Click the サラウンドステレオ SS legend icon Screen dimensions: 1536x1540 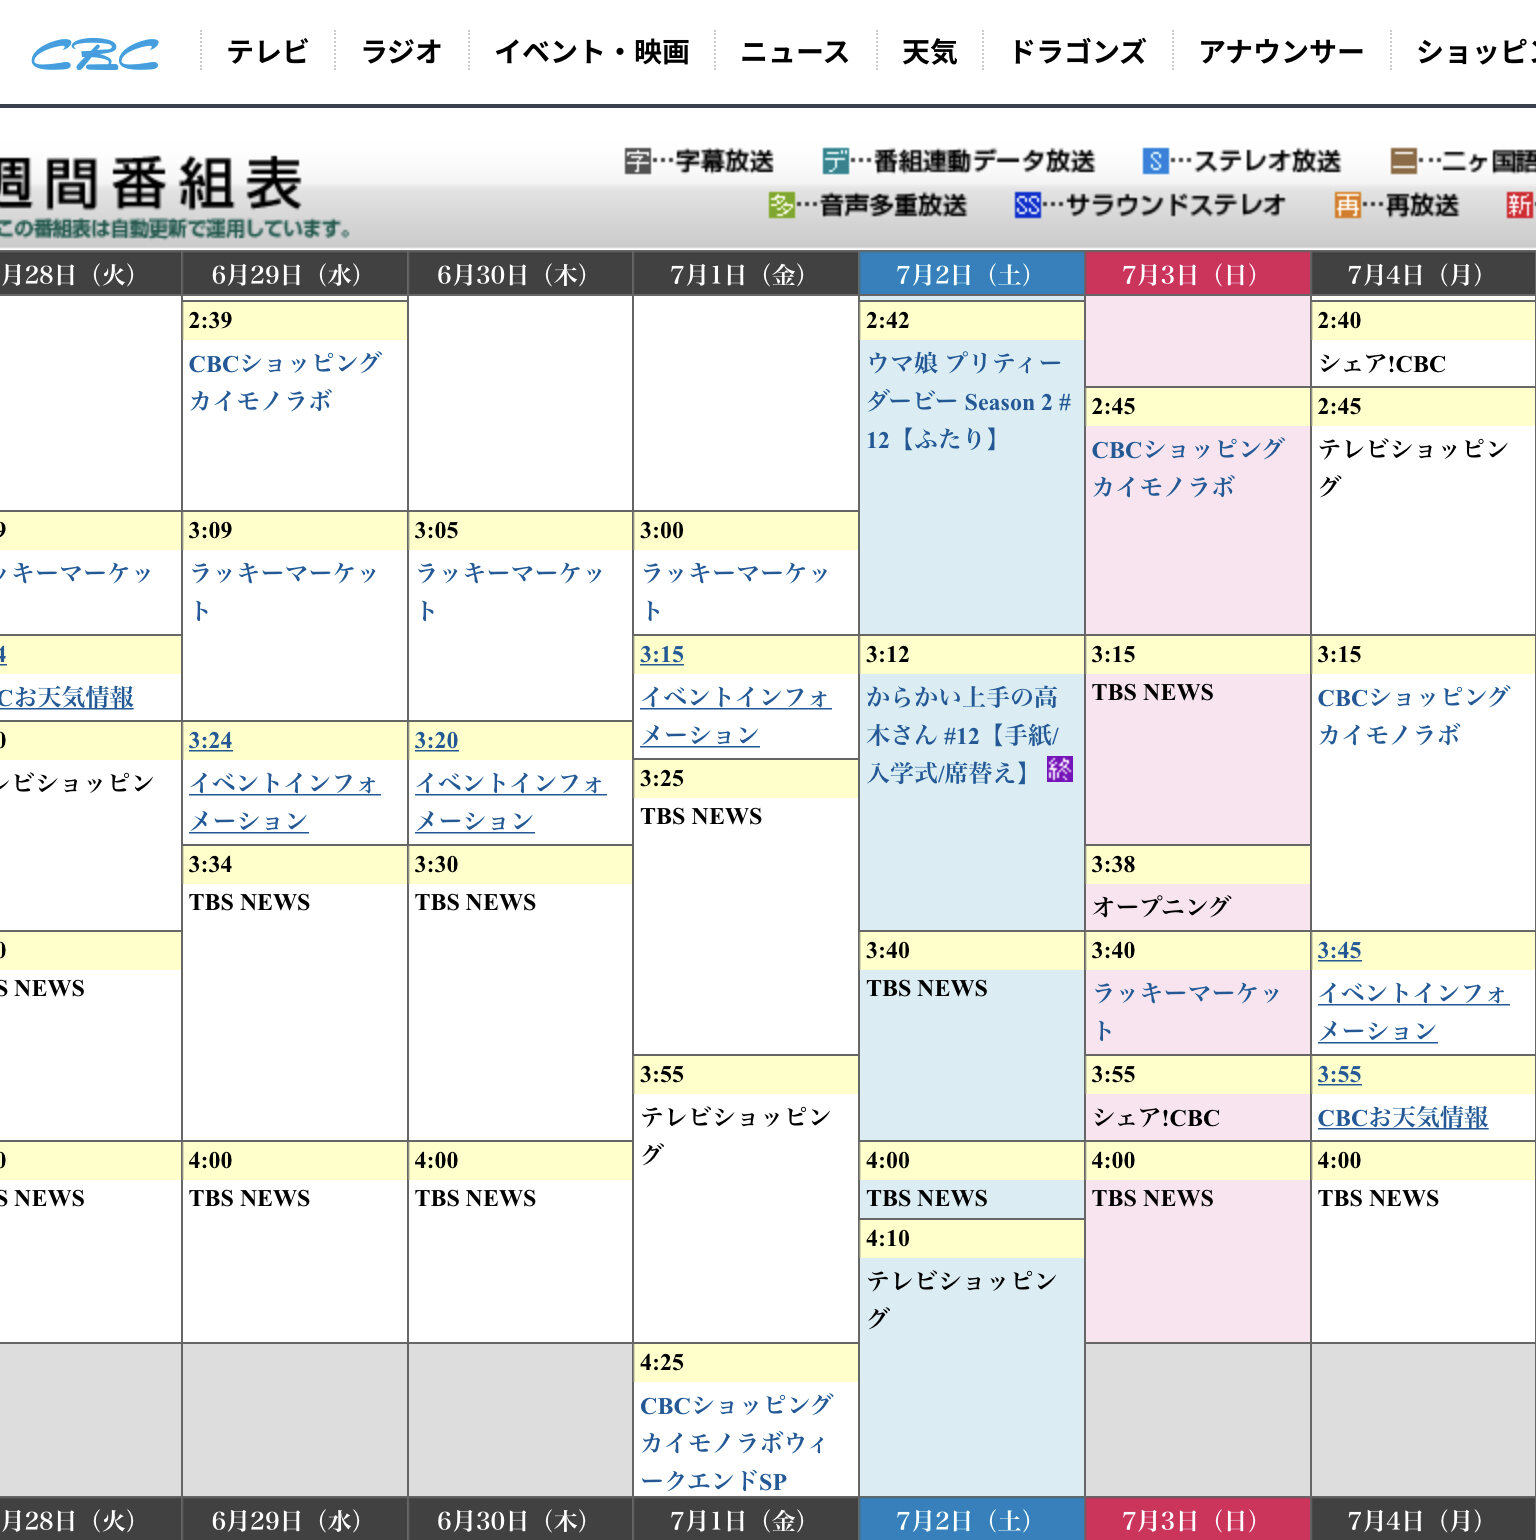(x=1028, y=205)
